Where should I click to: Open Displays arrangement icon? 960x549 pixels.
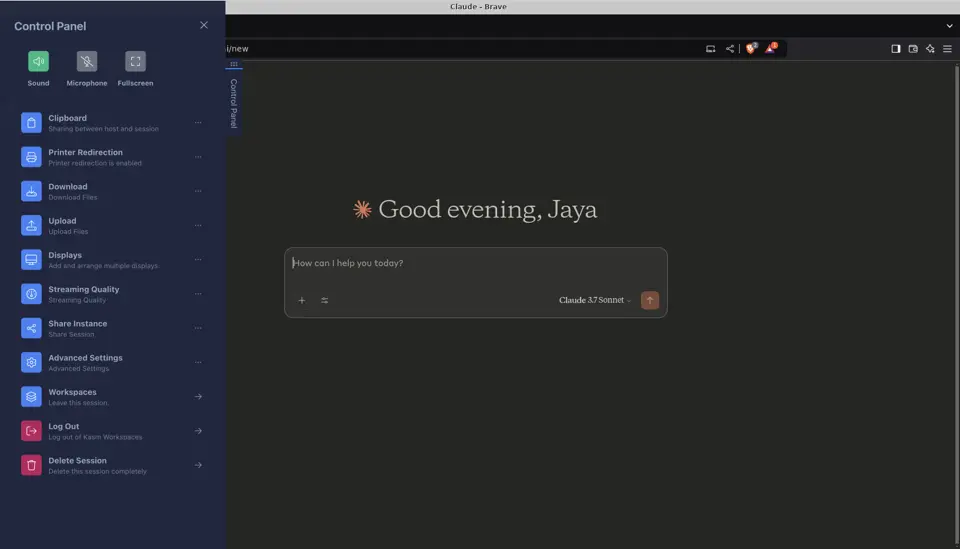(31, 260)
